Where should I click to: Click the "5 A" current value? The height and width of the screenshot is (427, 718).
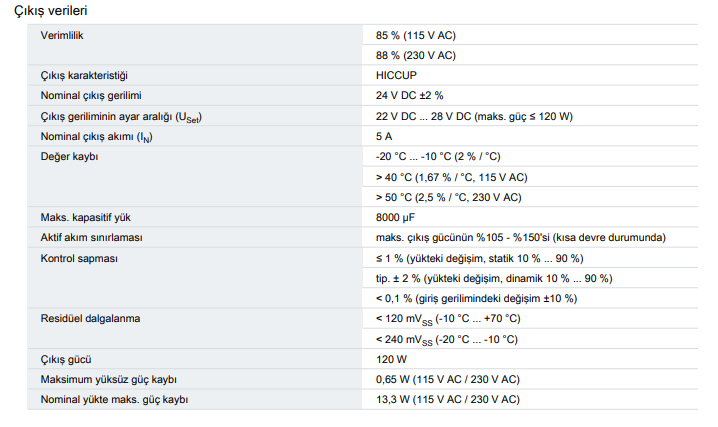pos(384,136)
